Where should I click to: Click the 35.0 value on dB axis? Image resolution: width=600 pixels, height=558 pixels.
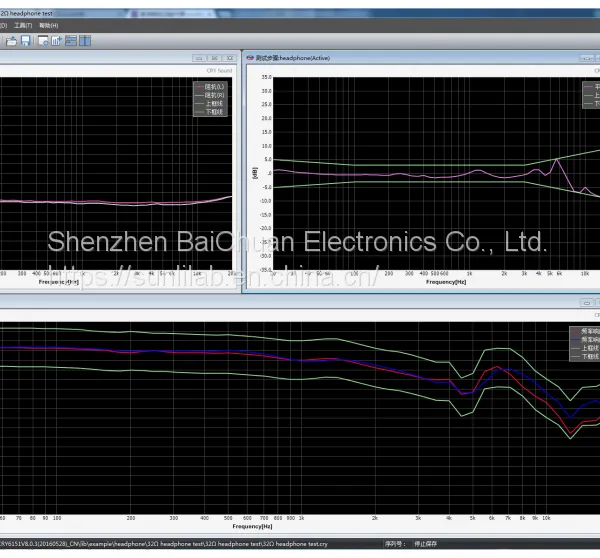[266, 77]
